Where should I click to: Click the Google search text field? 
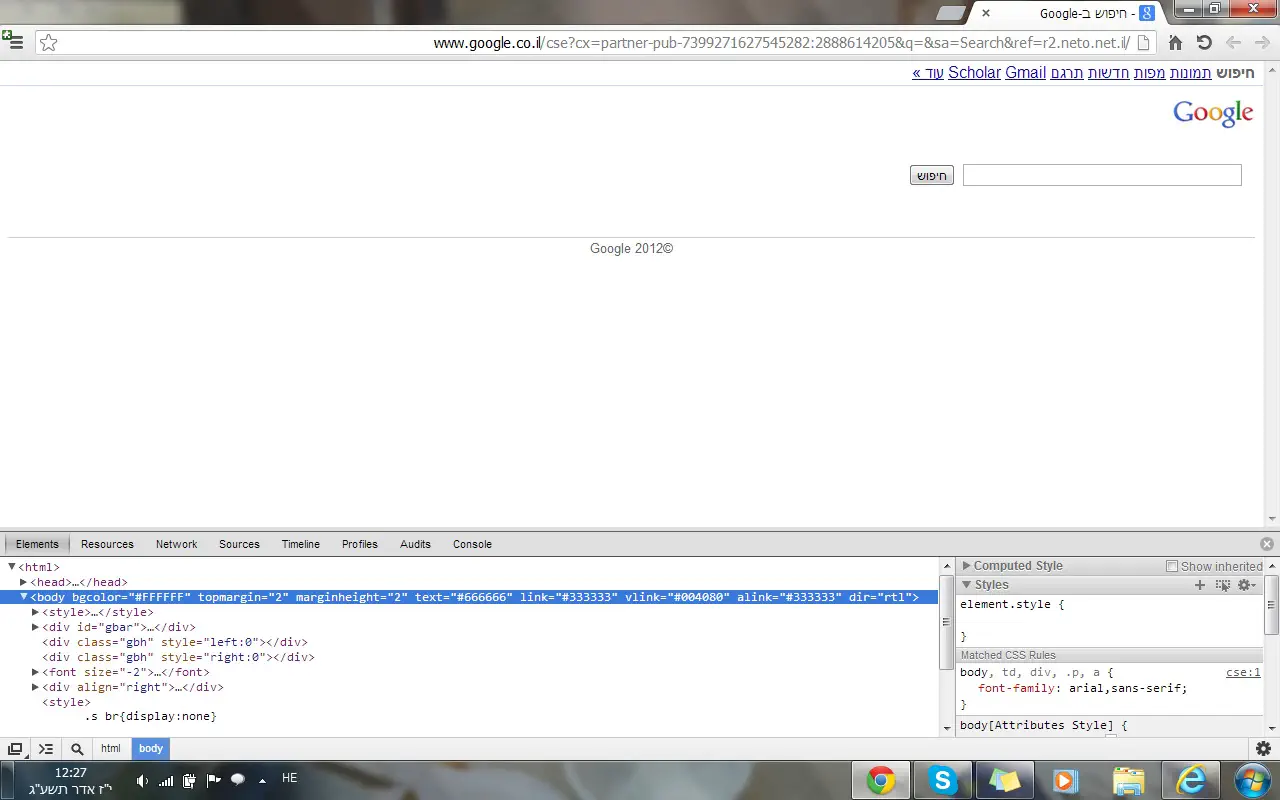(1102, 175)
